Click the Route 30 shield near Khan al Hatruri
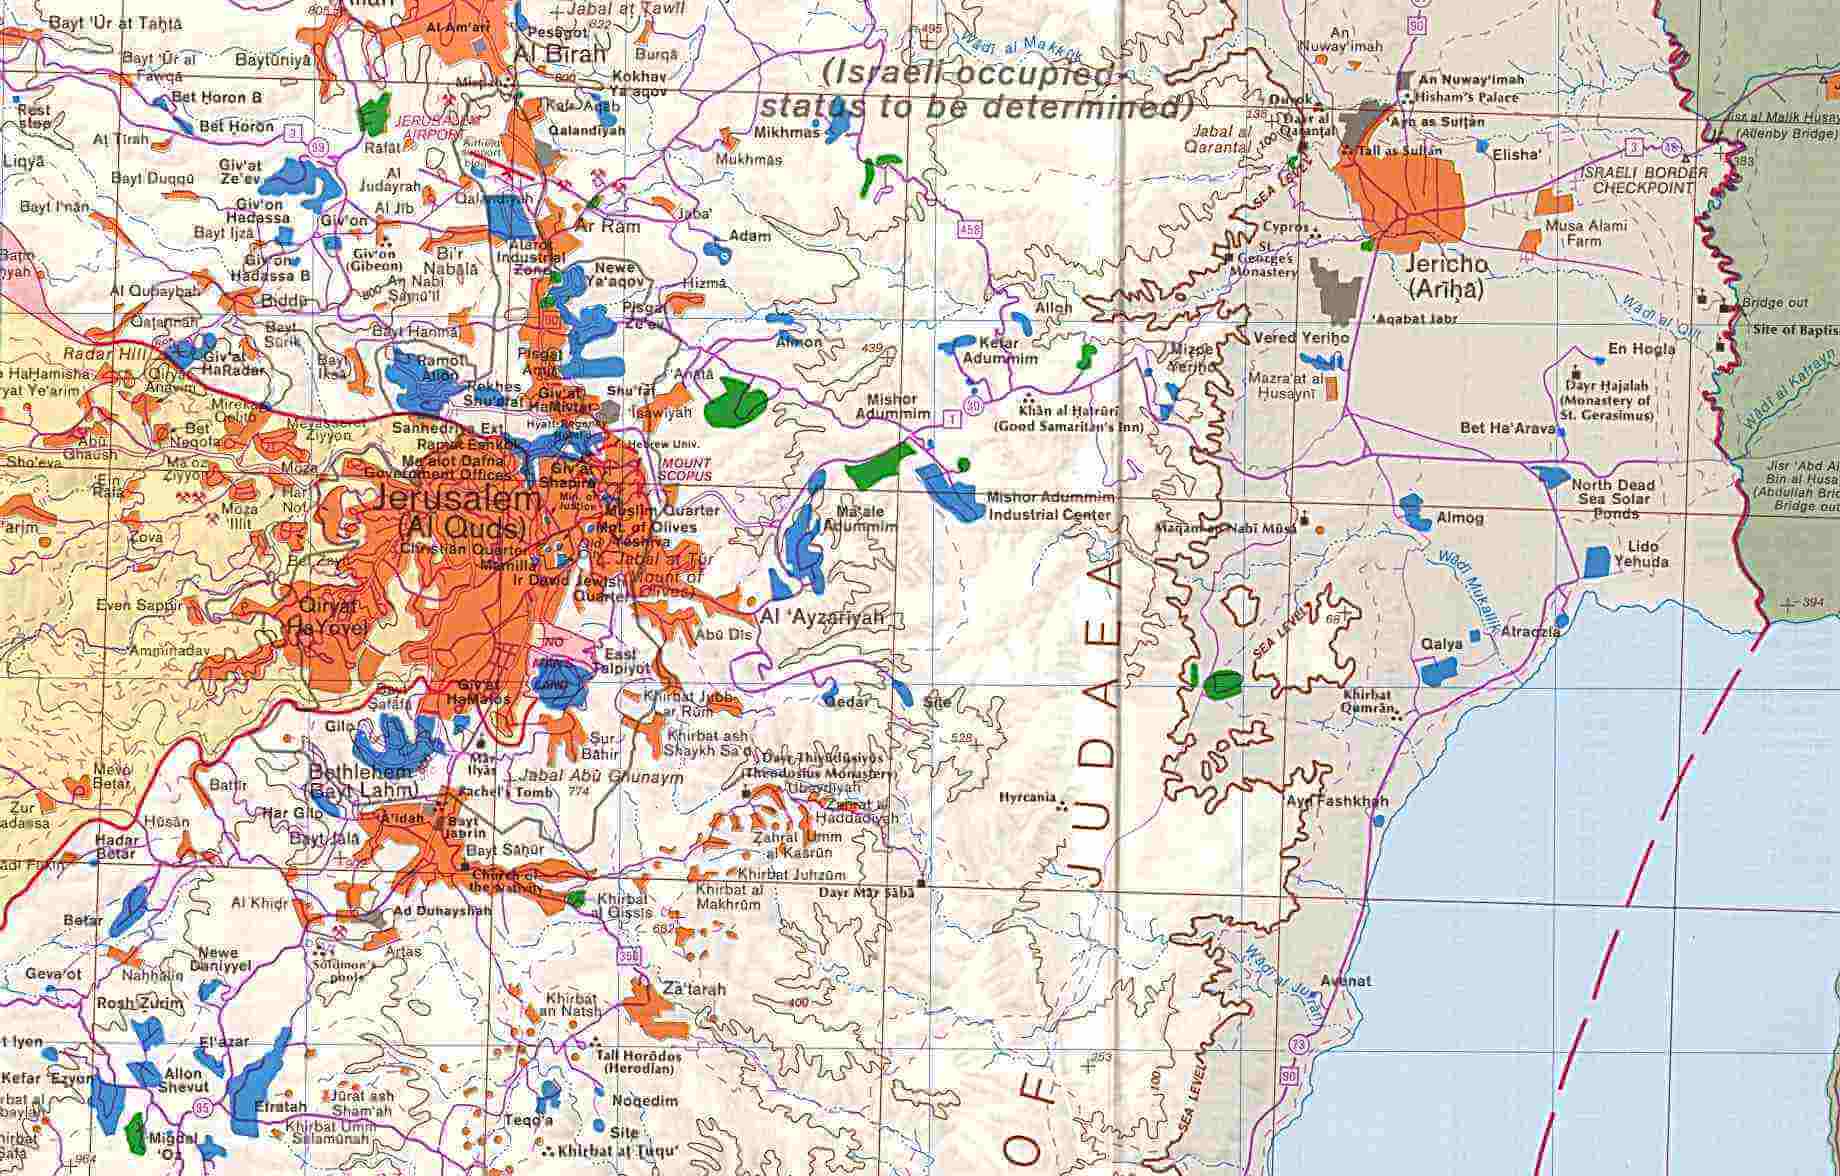Screen dimensions: 1840x1176 coord(973,404)
